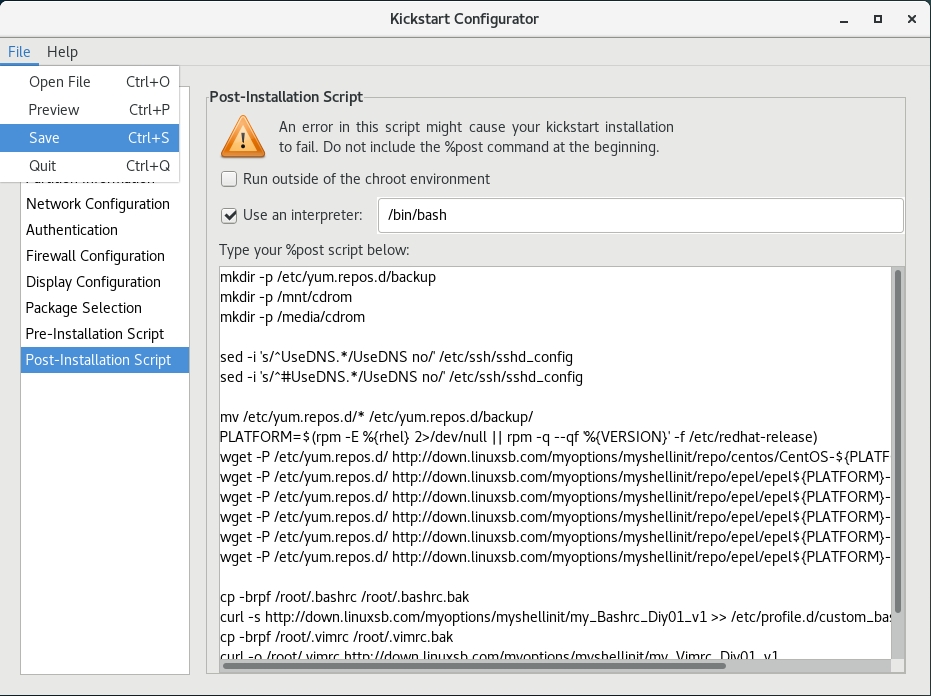Click the /bin/bash interpreter field

640,215
